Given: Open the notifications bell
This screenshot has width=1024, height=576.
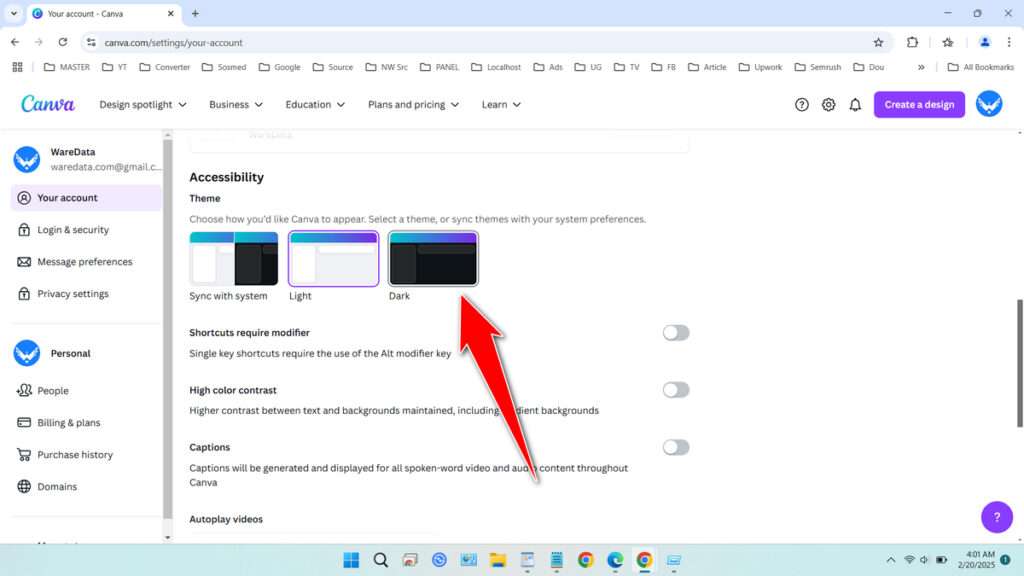Looking at the screenshot, I should [855, 104].
